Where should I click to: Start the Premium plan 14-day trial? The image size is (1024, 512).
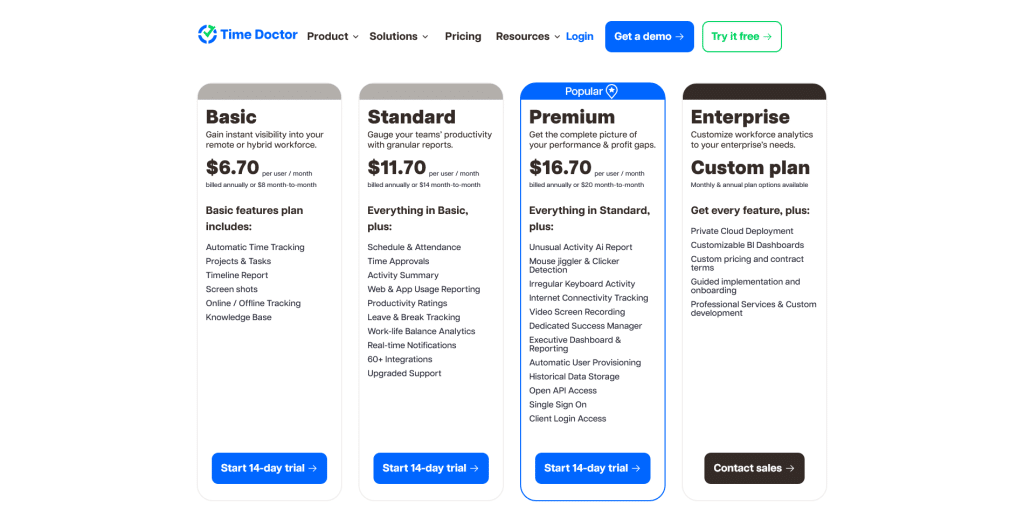point(592,468)
